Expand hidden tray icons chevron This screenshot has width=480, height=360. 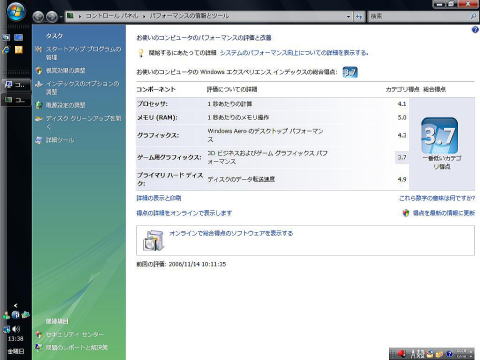point(15,305)
